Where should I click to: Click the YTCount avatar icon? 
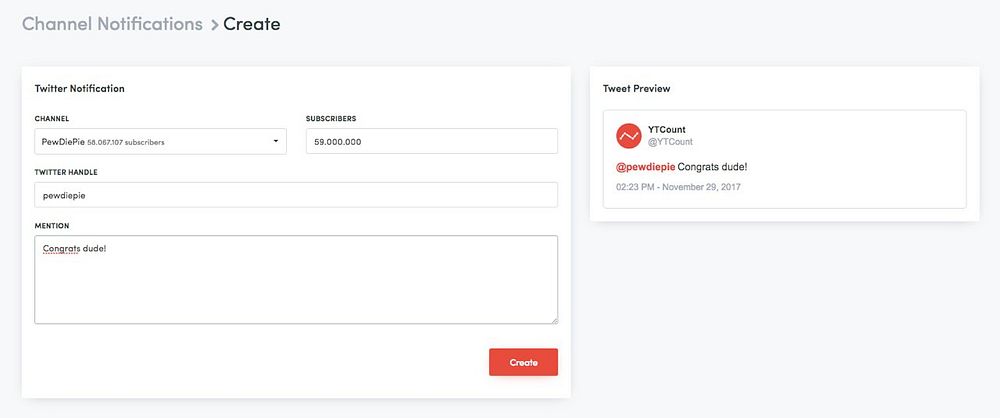pos(628,136)
